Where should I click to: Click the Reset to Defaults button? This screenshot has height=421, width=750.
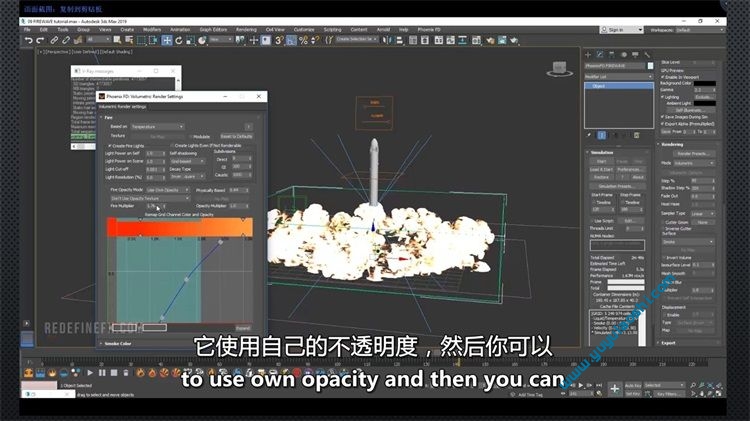click(236, 136)
